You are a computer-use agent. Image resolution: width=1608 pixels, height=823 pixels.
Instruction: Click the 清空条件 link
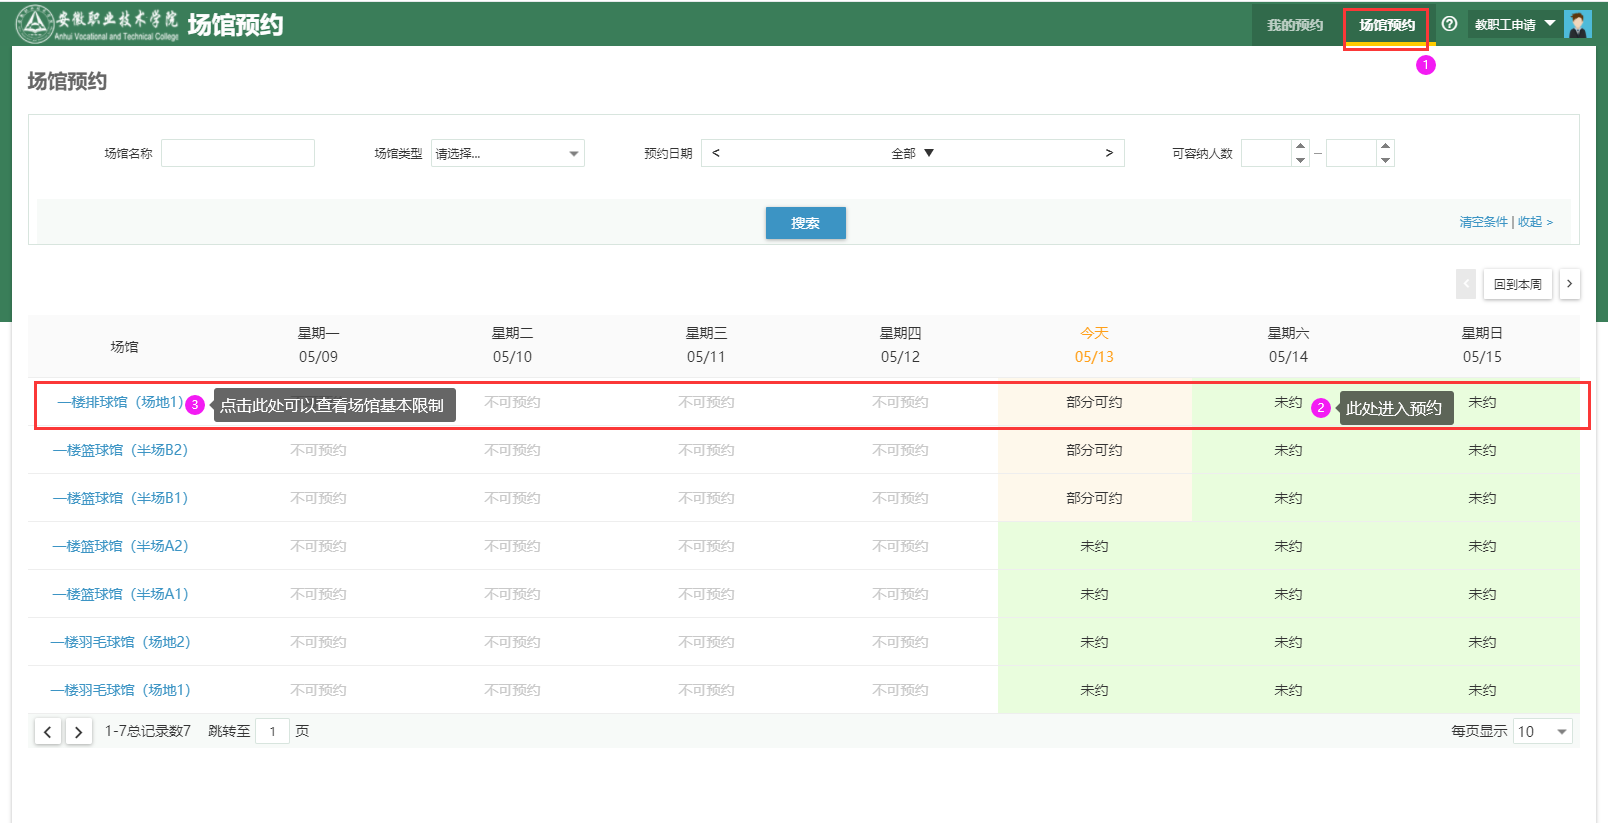(x=1483, y=222)
